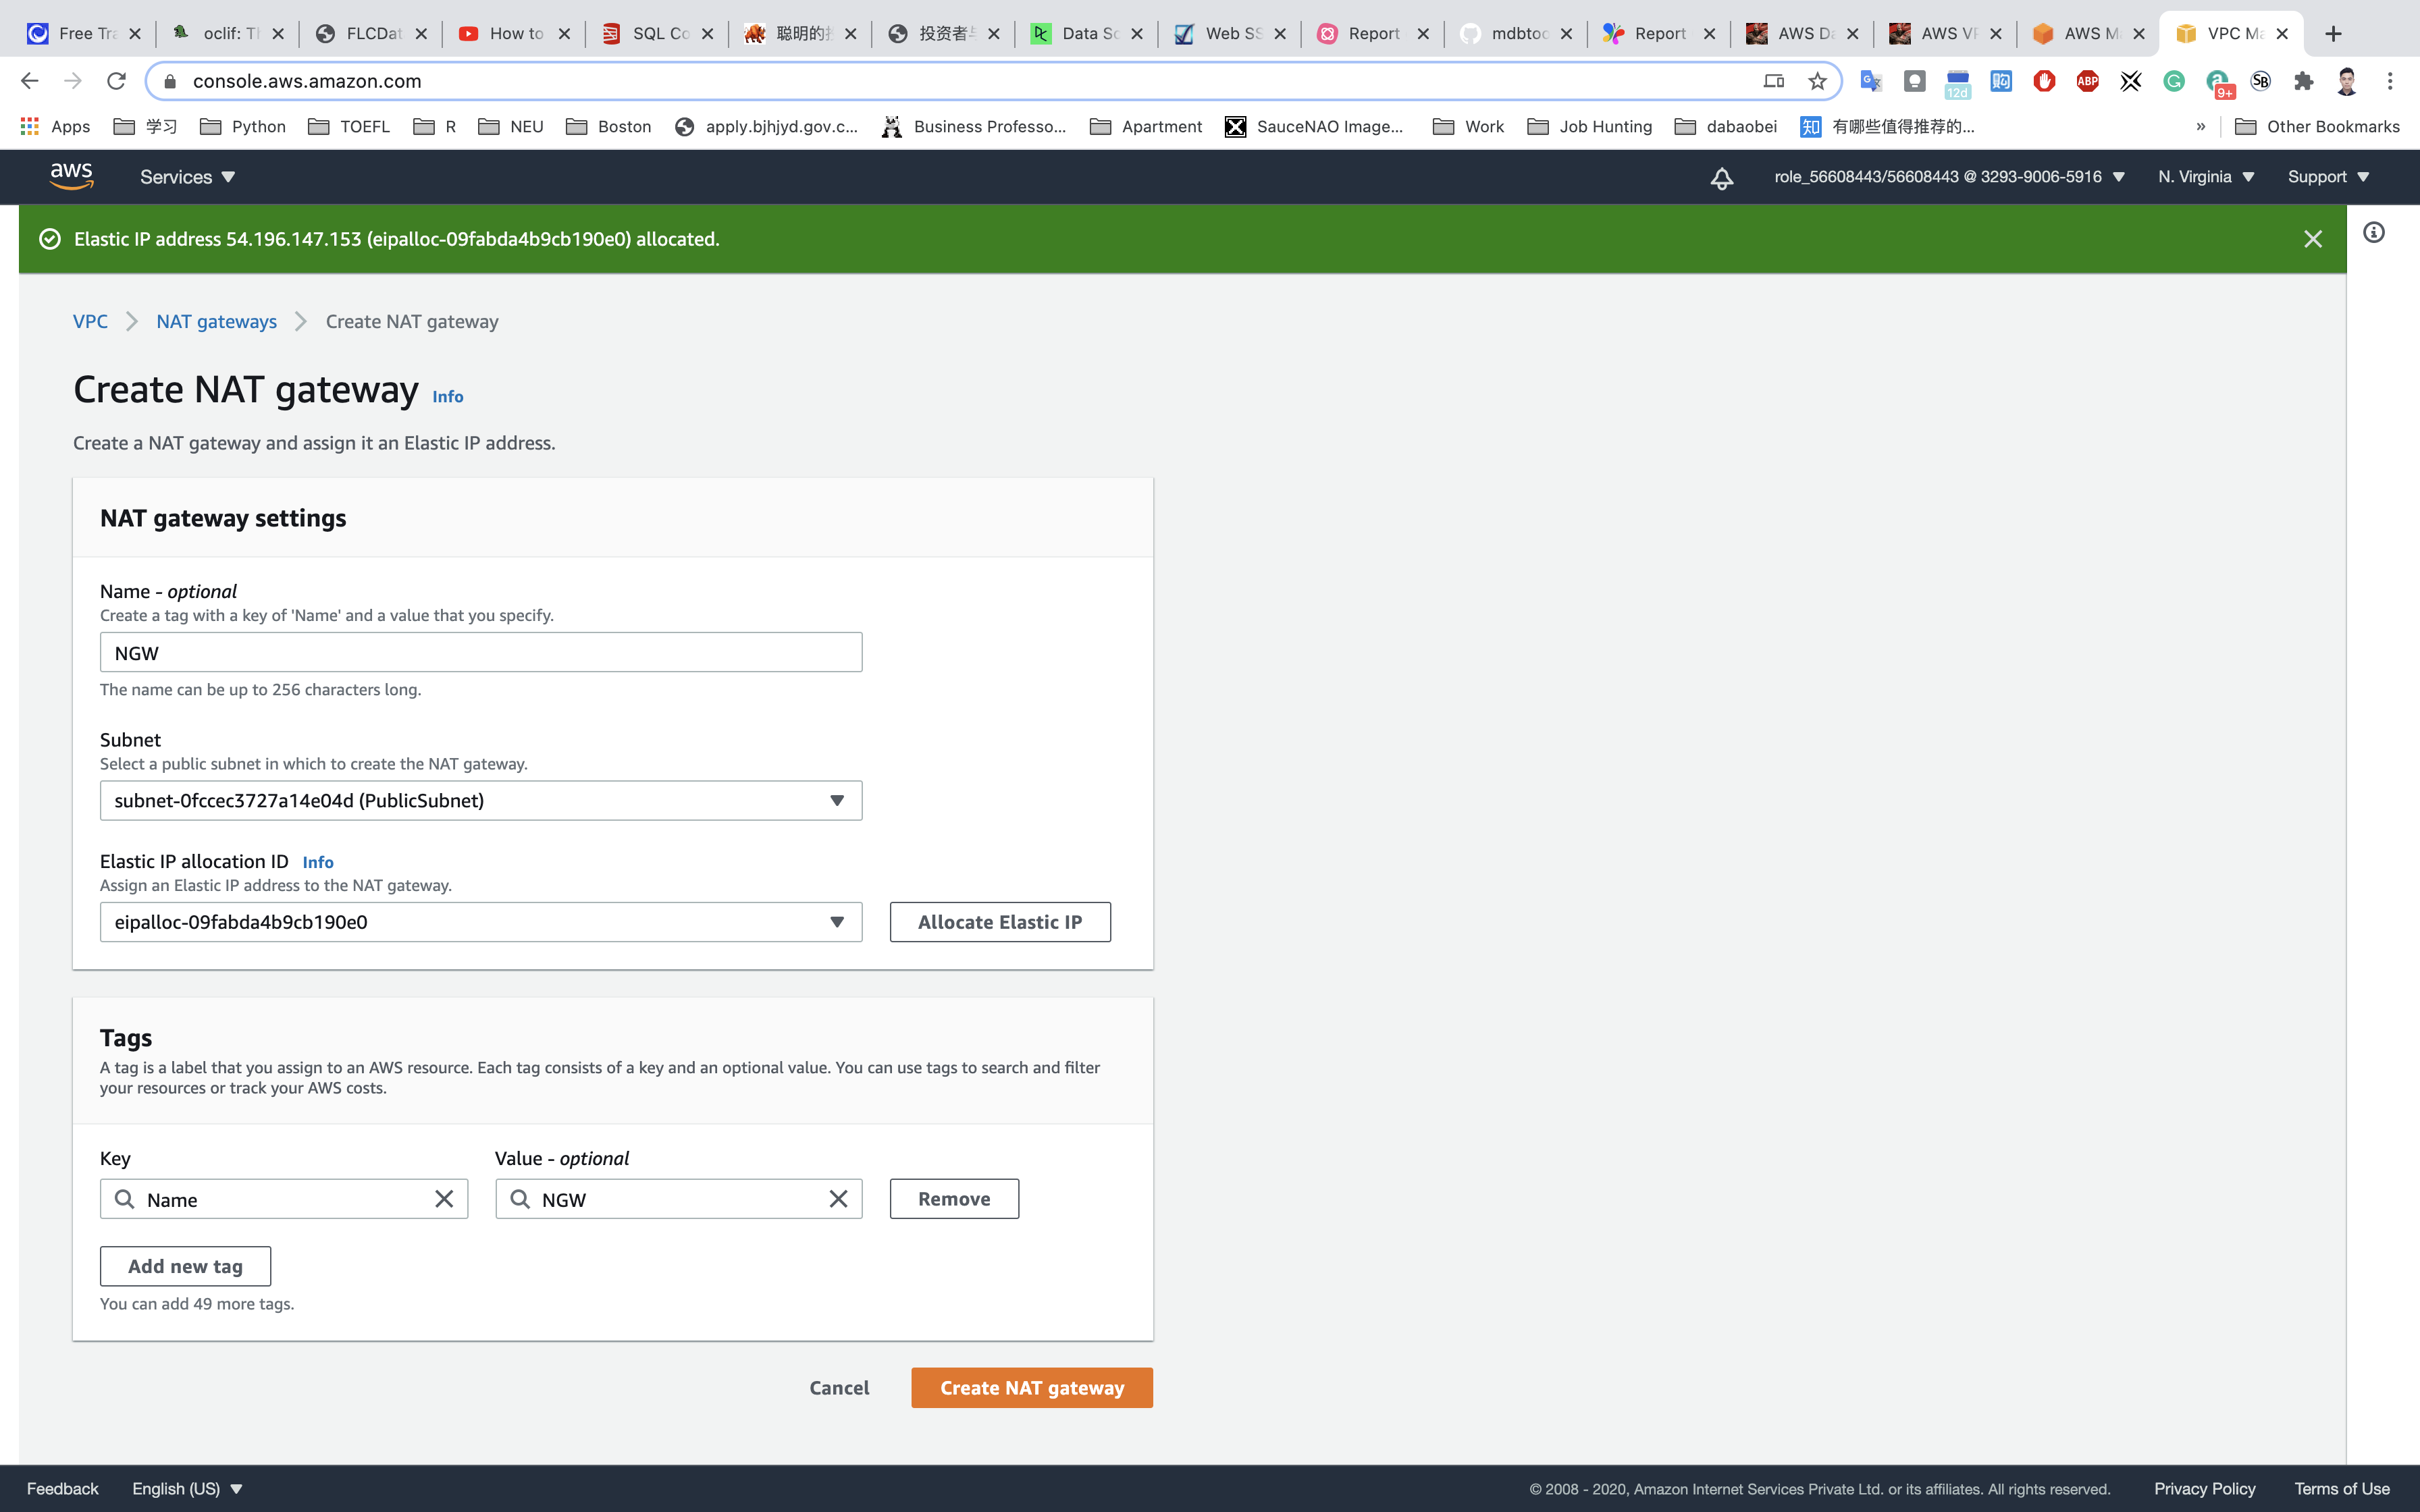This screenshot has height=1512, width=2420.
Task: Clear the NGW tag value field
Action: coord(838,1199)
